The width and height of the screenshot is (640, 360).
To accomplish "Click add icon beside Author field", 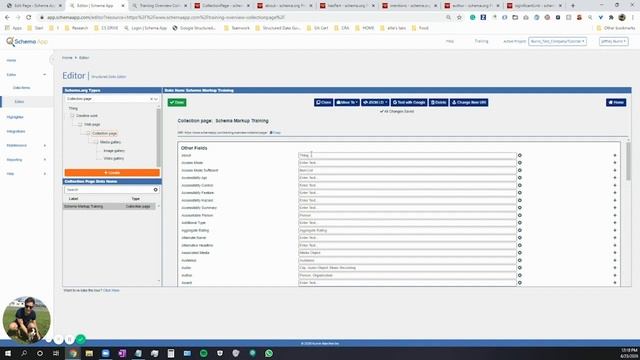I will tap(520, 276).
